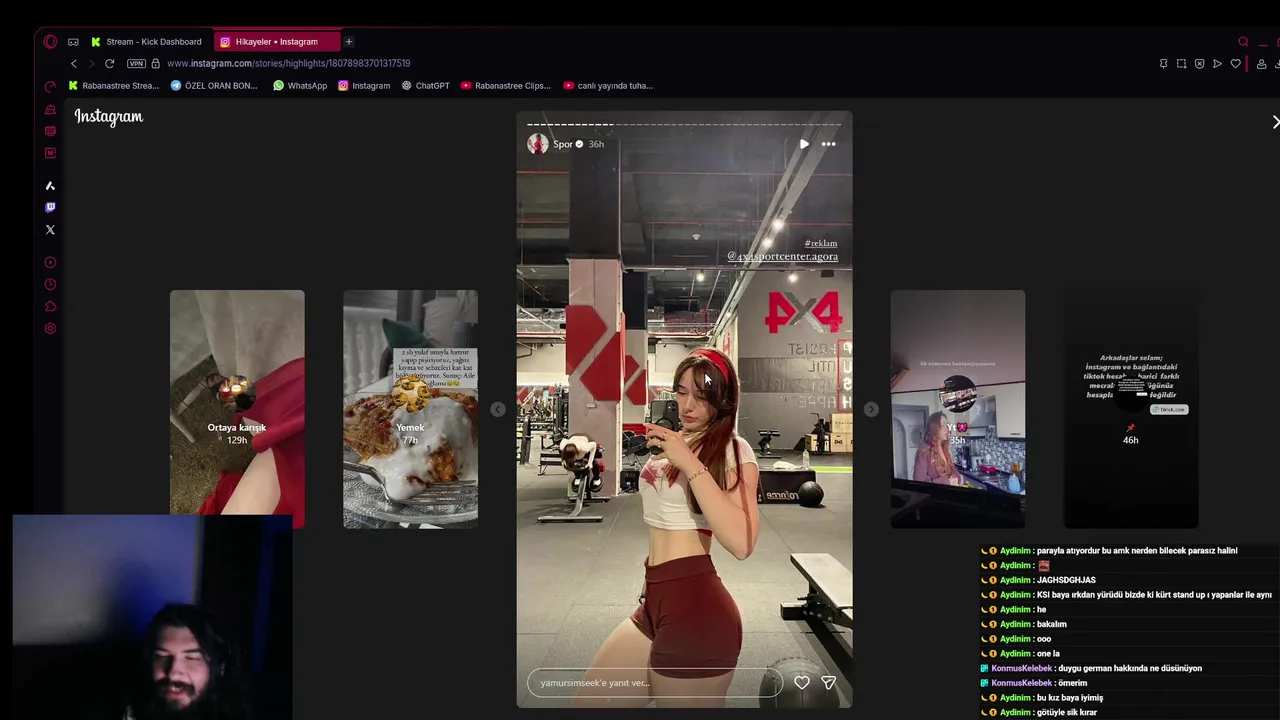
Task: Open Rabanastree Strea... bookmark
Action: point(114,86)
